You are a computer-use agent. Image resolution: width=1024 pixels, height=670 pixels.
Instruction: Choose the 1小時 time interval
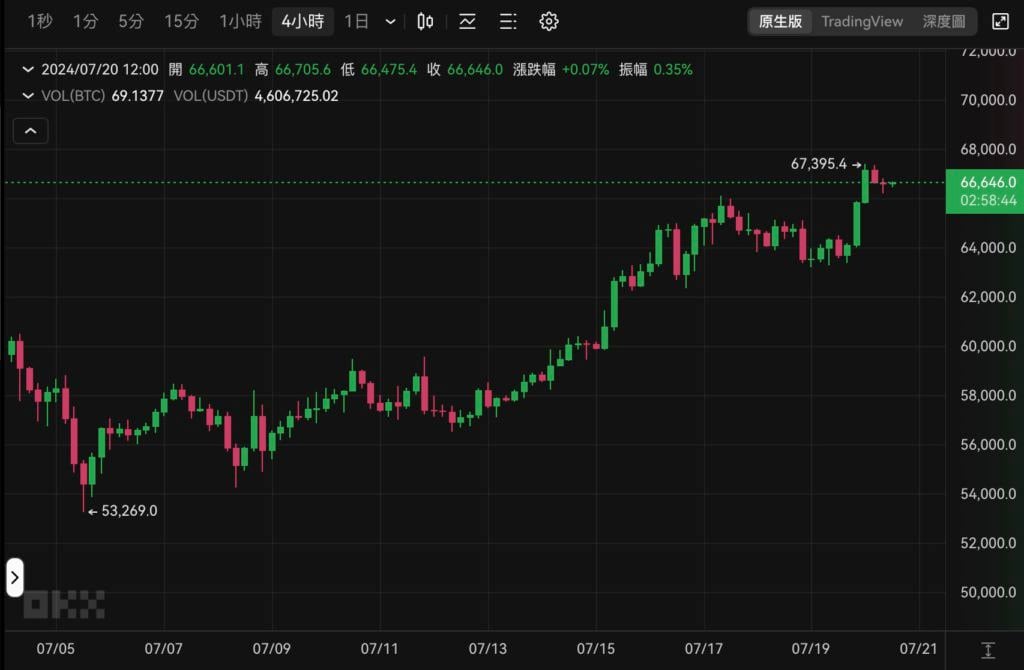pyautogui.click(x=240, y=21)
